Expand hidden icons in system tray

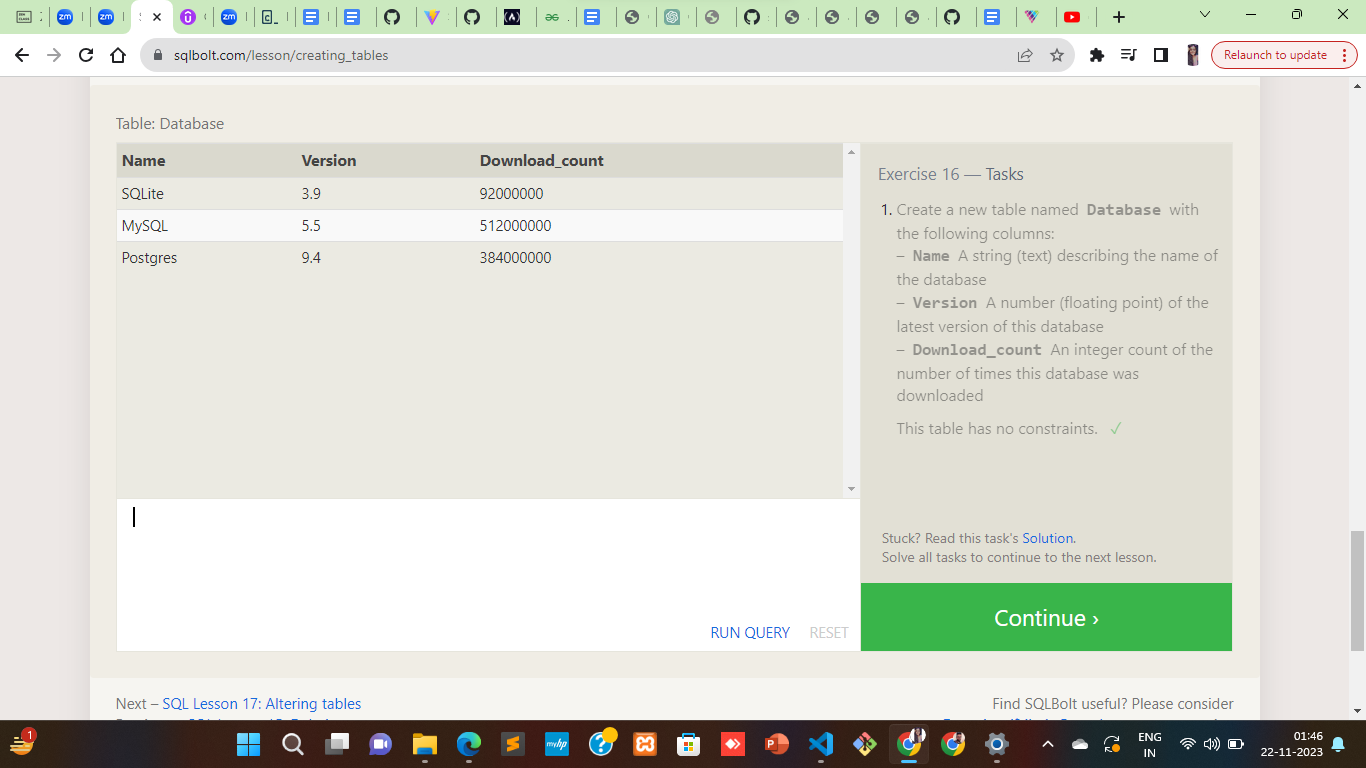(1047, 743)
